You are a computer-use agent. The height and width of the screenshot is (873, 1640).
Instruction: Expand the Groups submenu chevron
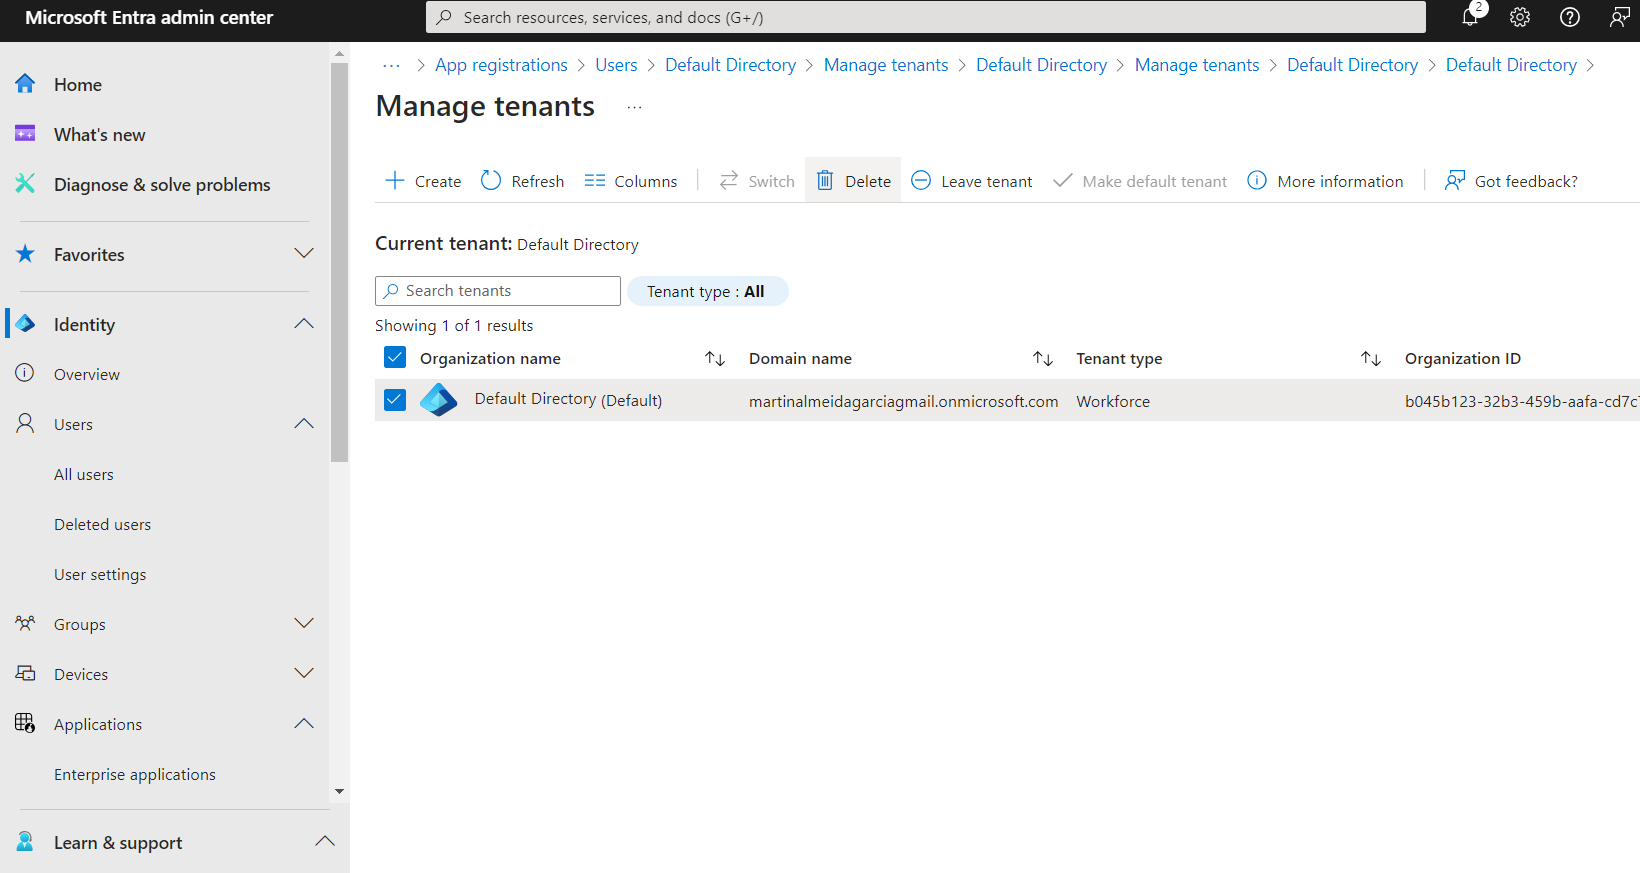(304, 623)
